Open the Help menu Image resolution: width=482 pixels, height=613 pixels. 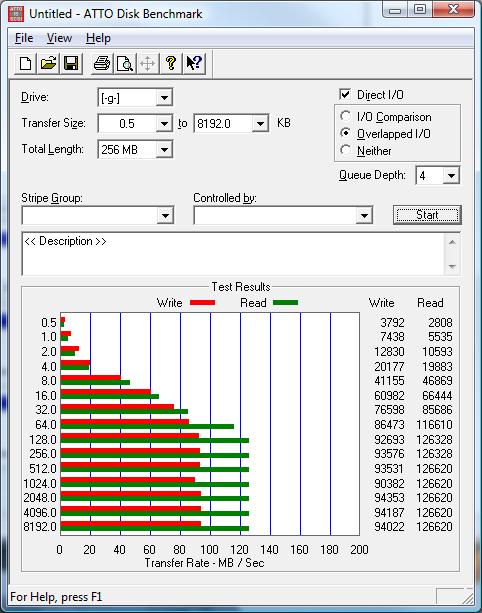coord(98,38)
